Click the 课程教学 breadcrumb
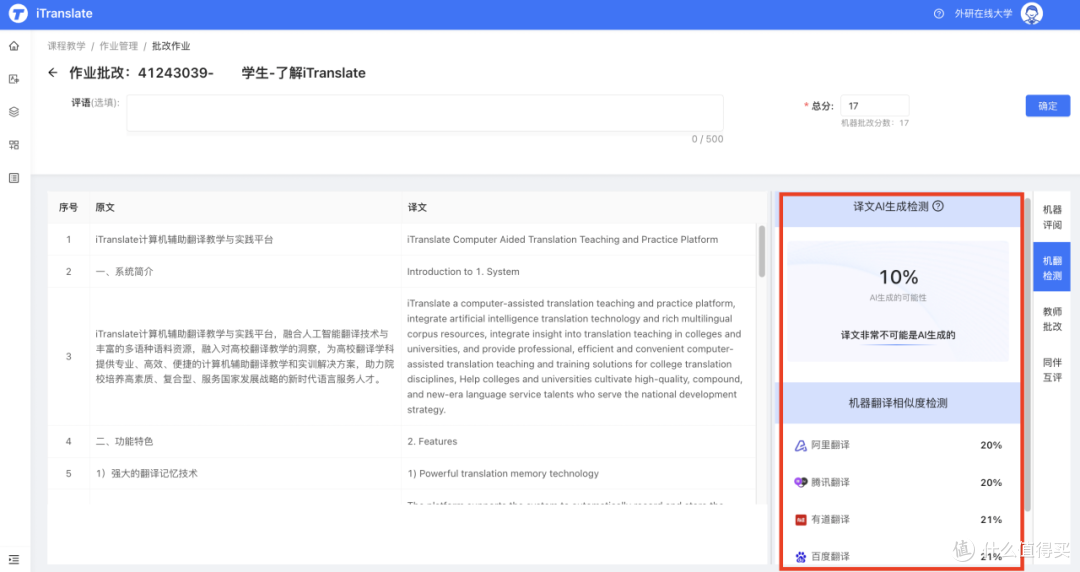Screen dimensions: 1080x572 67,46
